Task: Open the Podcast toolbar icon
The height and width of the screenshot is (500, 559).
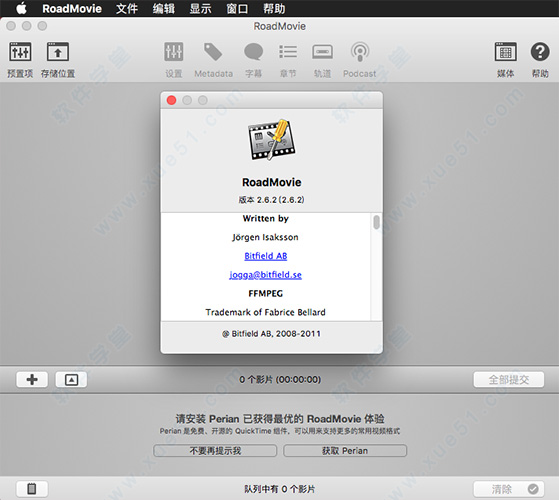Action: (360, 52)
